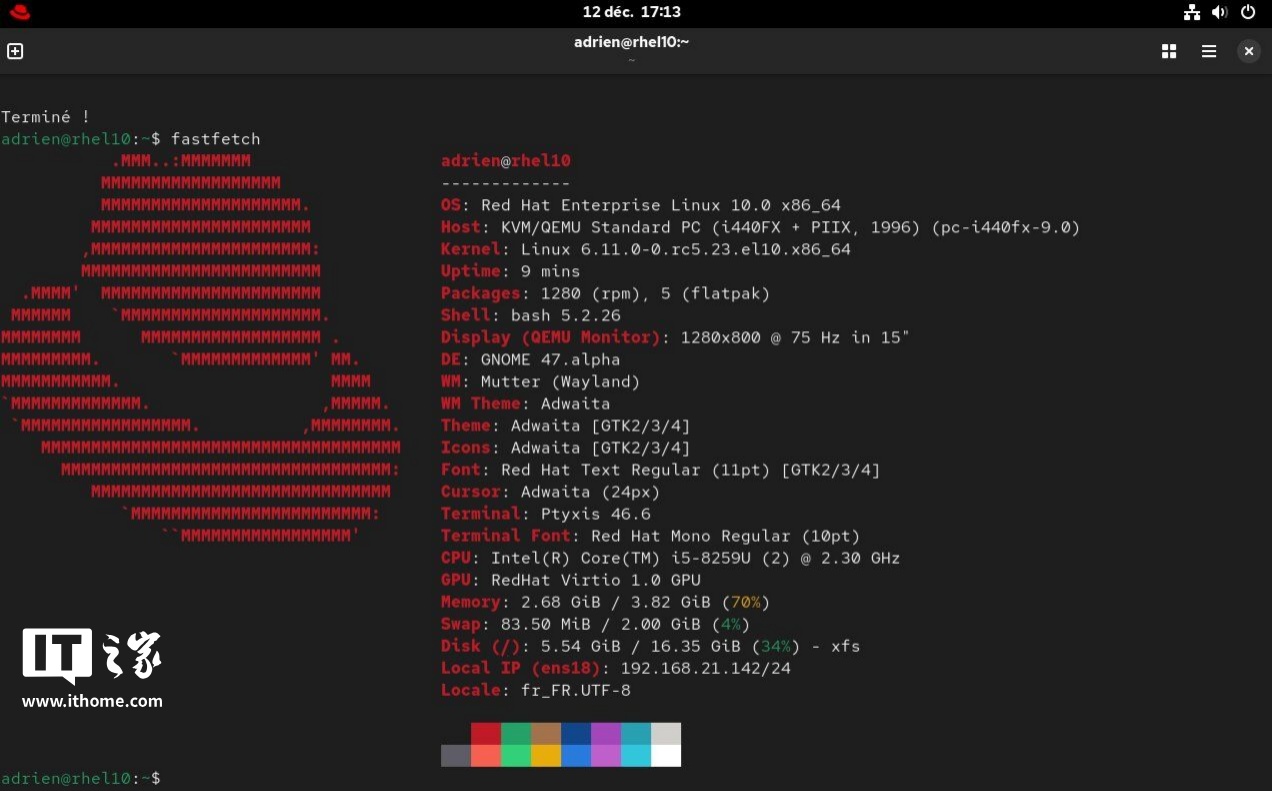Click the Host line 'KVM/QEMU Standard PC'
This screenshot has width=1272, height=791.
[601, 227]
